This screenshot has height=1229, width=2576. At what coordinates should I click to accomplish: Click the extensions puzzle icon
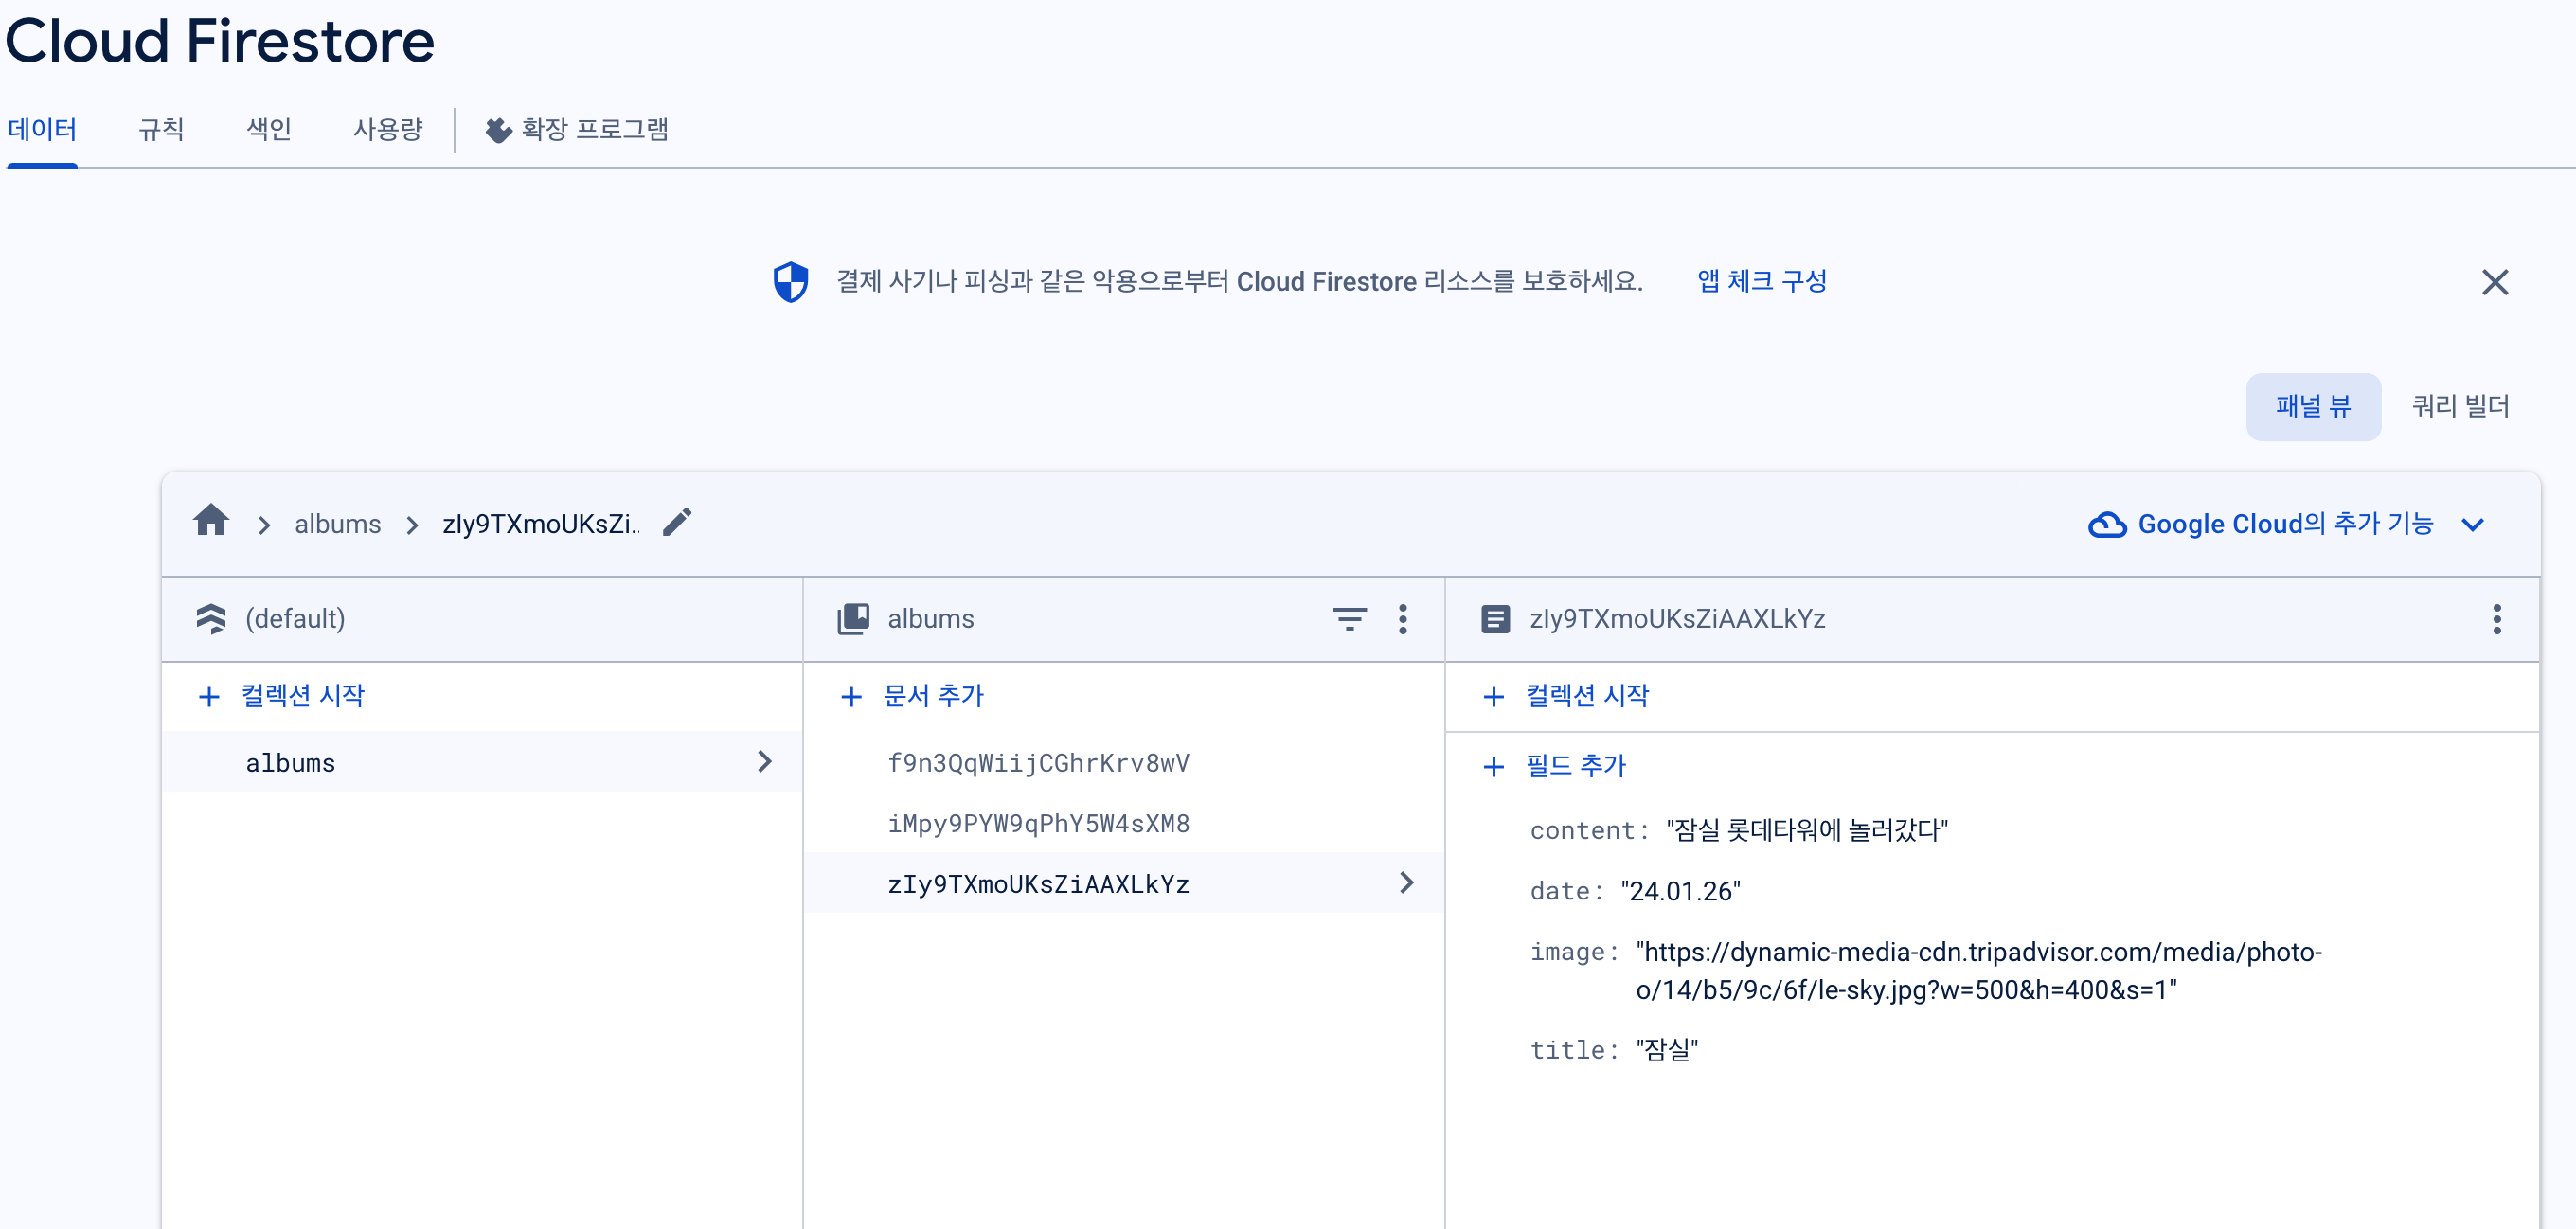498,130
